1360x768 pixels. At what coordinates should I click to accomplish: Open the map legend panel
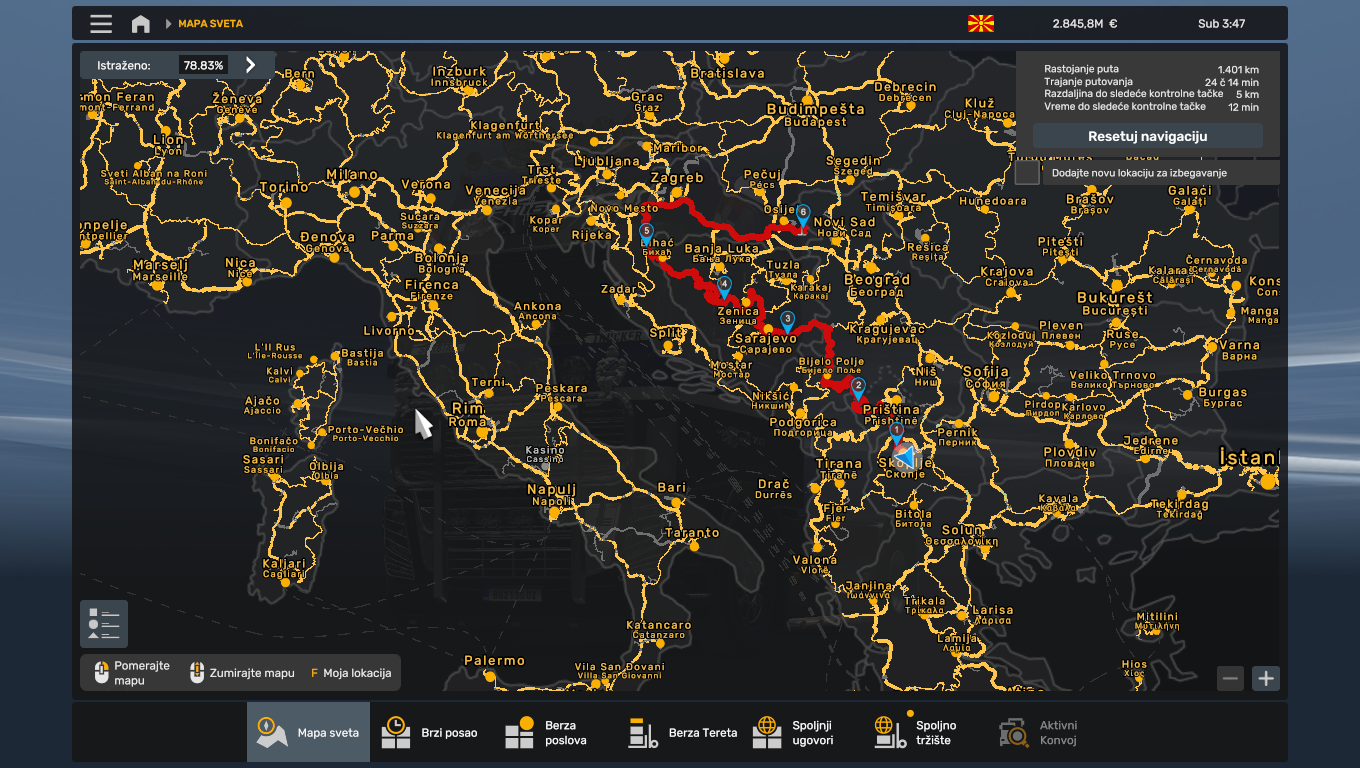[104, 624]
